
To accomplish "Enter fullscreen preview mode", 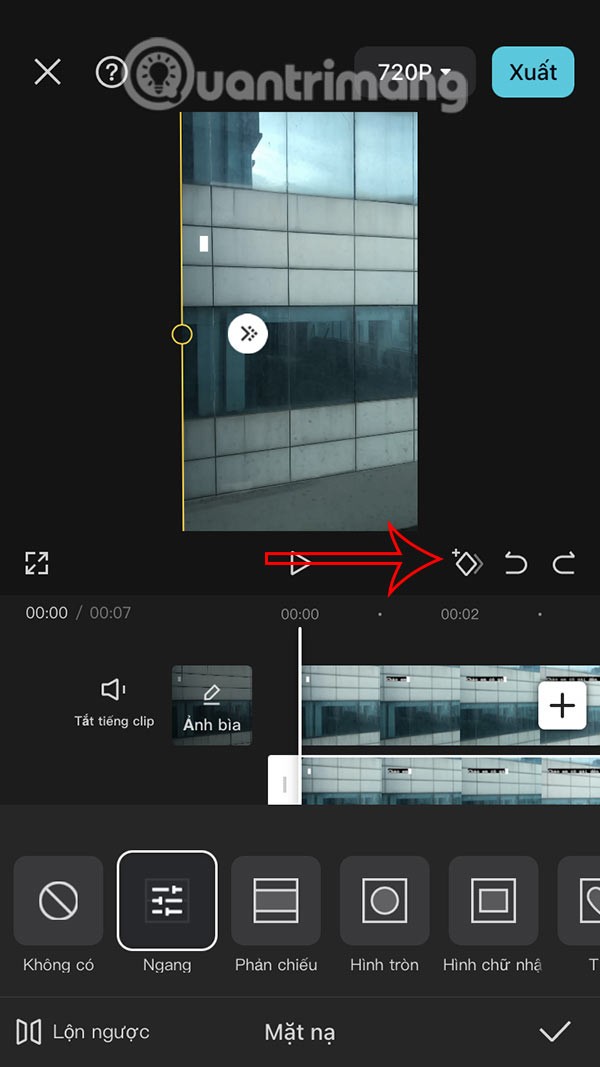I will tap(37, 563).
